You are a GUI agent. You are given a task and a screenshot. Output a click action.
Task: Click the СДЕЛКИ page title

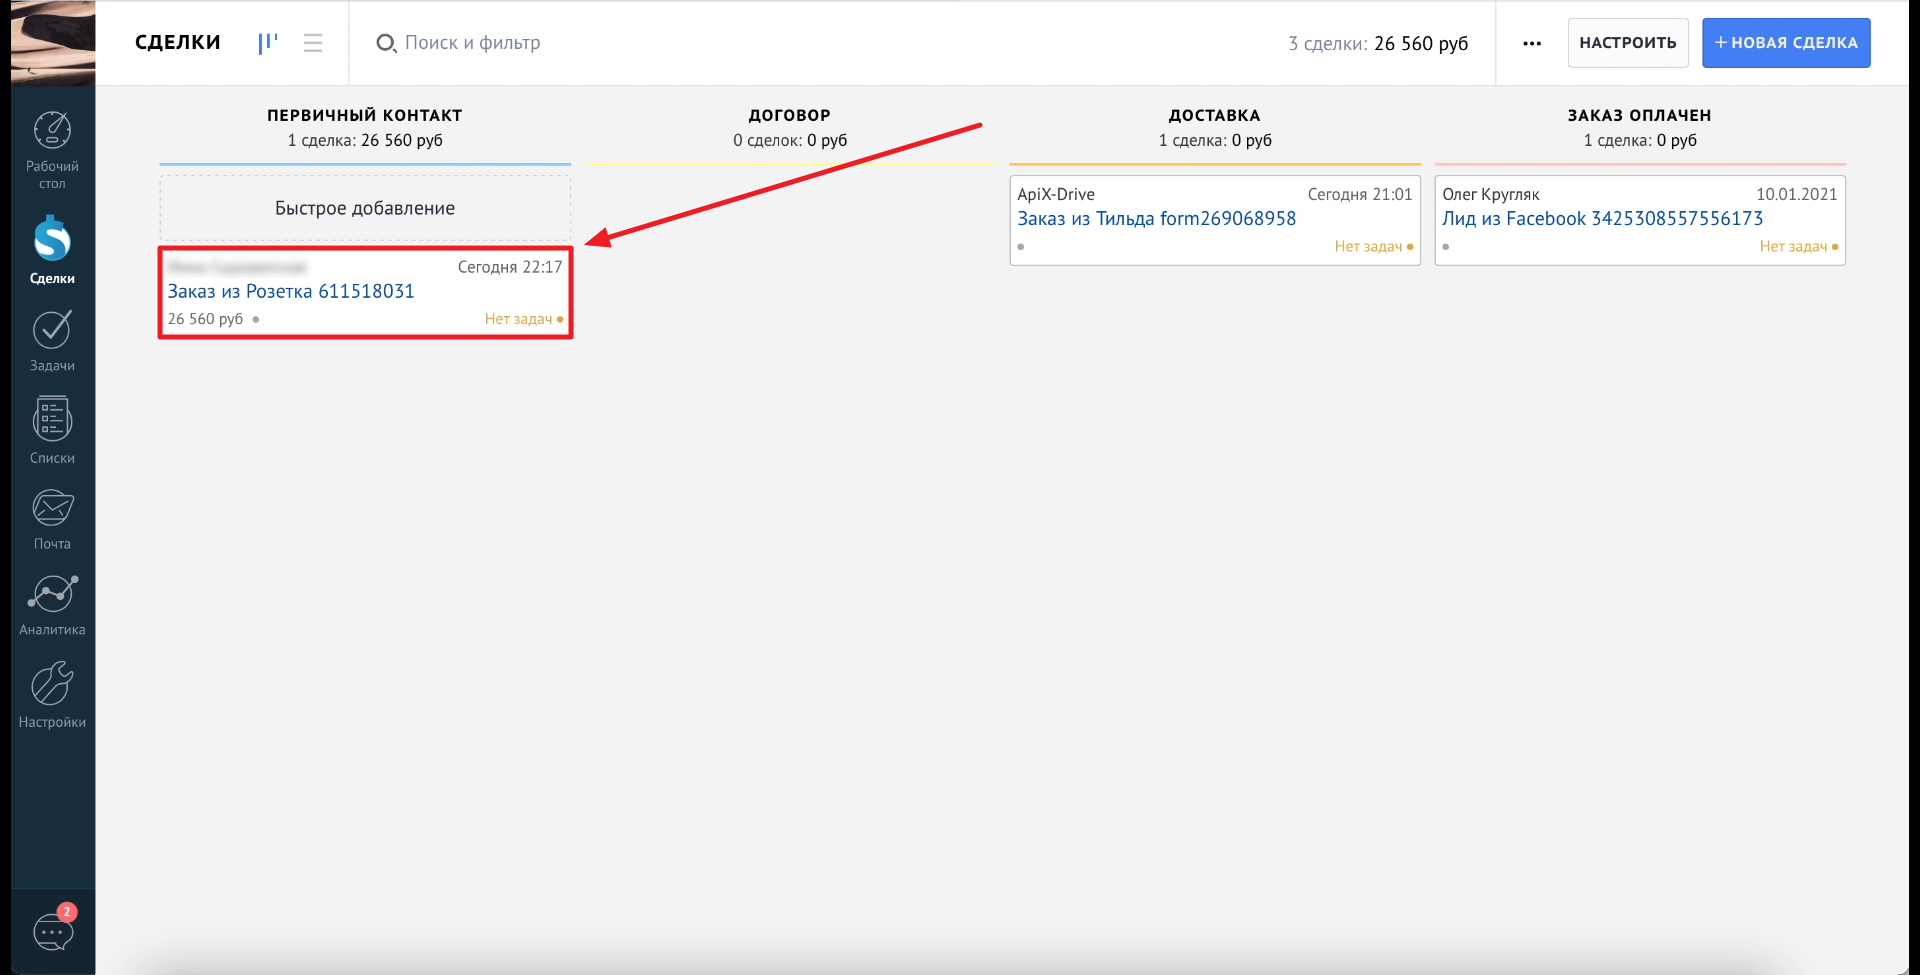click(178, 42)
